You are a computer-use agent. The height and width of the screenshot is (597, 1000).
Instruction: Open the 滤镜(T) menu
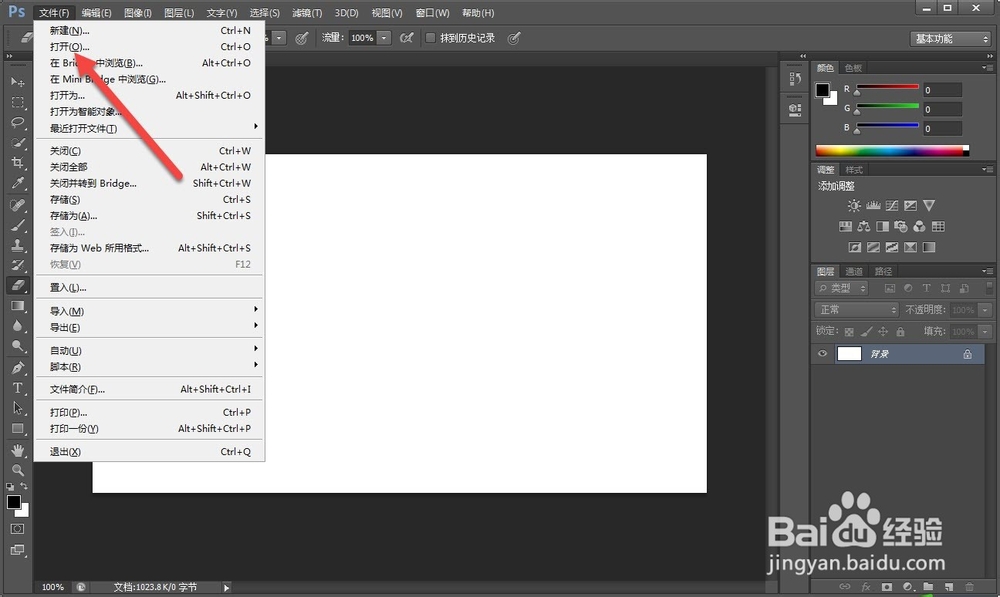[307, 13]
